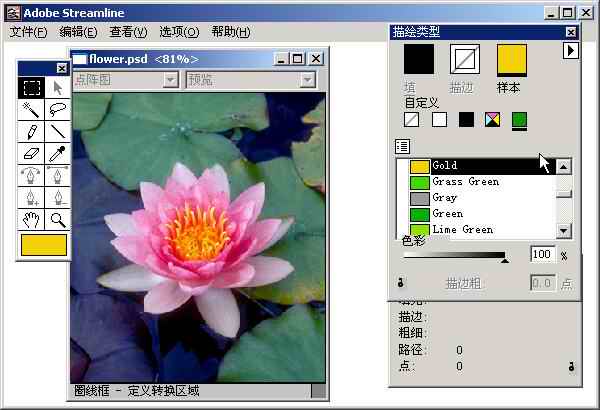Select the Zoom magnifier tool
Screen dimensions: 600x410
(x=58, y=220)
